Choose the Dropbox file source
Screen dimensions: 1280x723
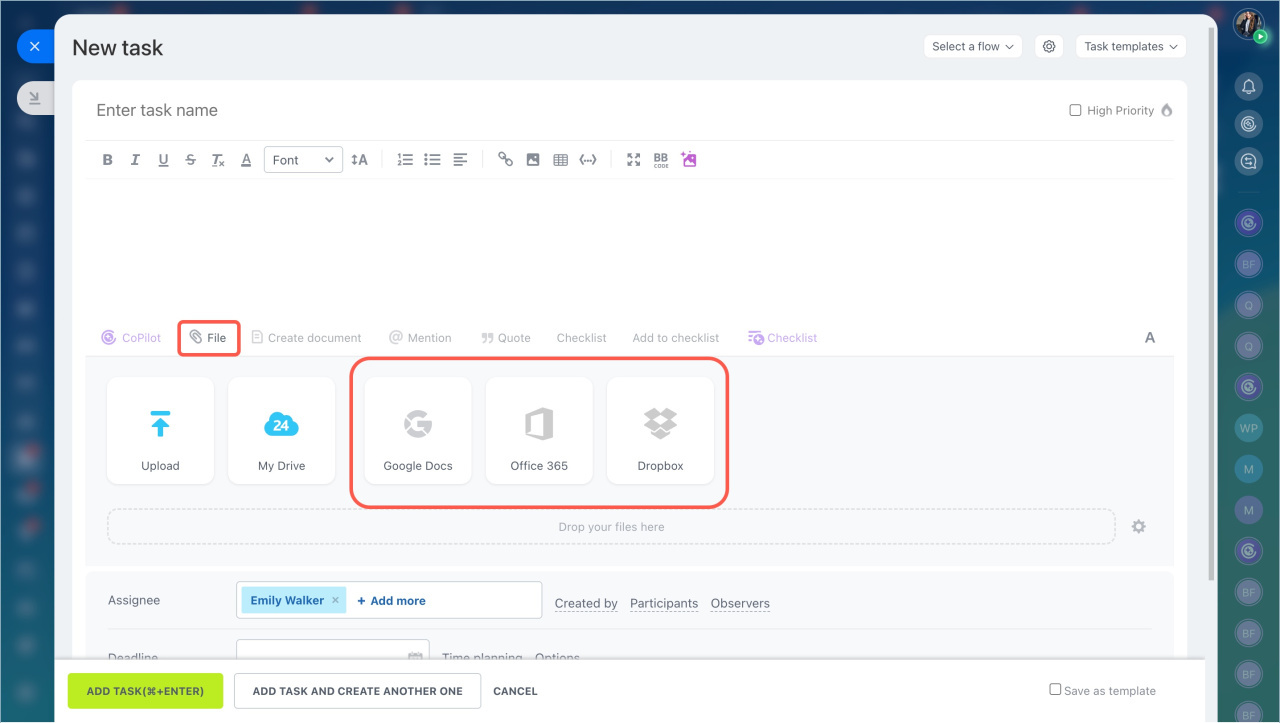pyautogui.click(x=660, y=431)
